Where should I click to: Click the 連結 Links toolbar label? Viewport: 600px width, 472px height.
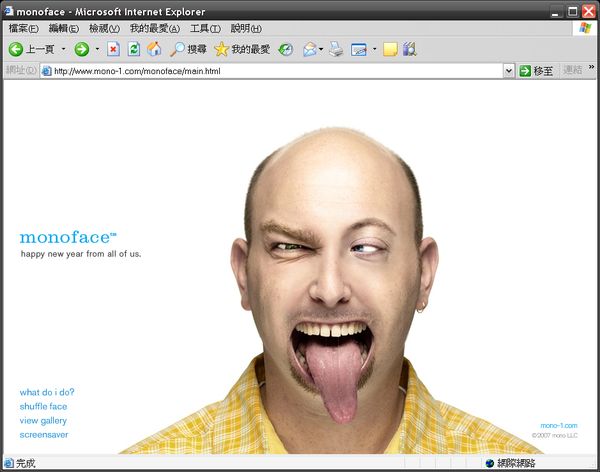573,70
